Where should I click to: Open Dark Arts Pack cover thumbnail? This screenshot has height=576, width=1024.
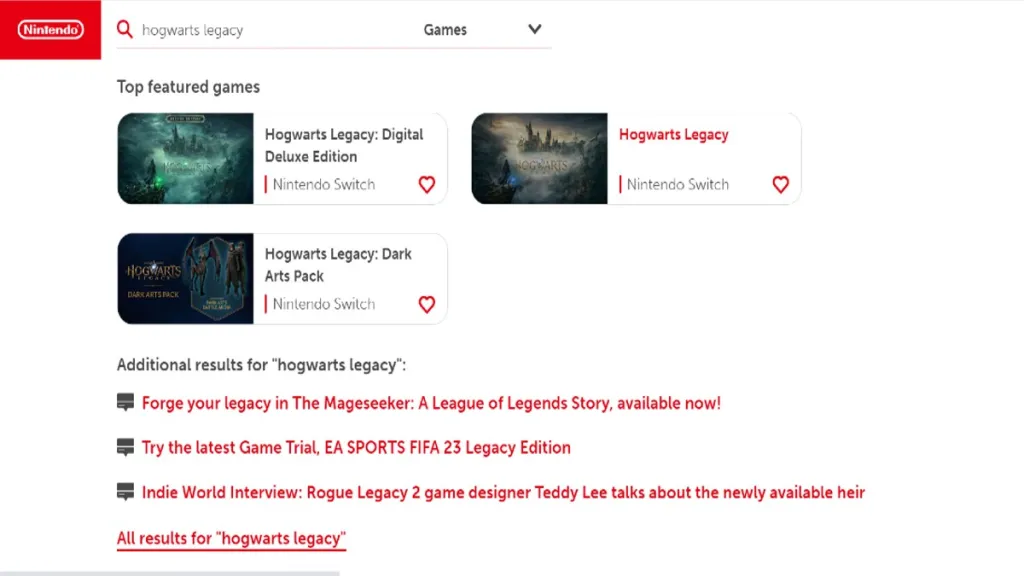(x=185, y=279)
